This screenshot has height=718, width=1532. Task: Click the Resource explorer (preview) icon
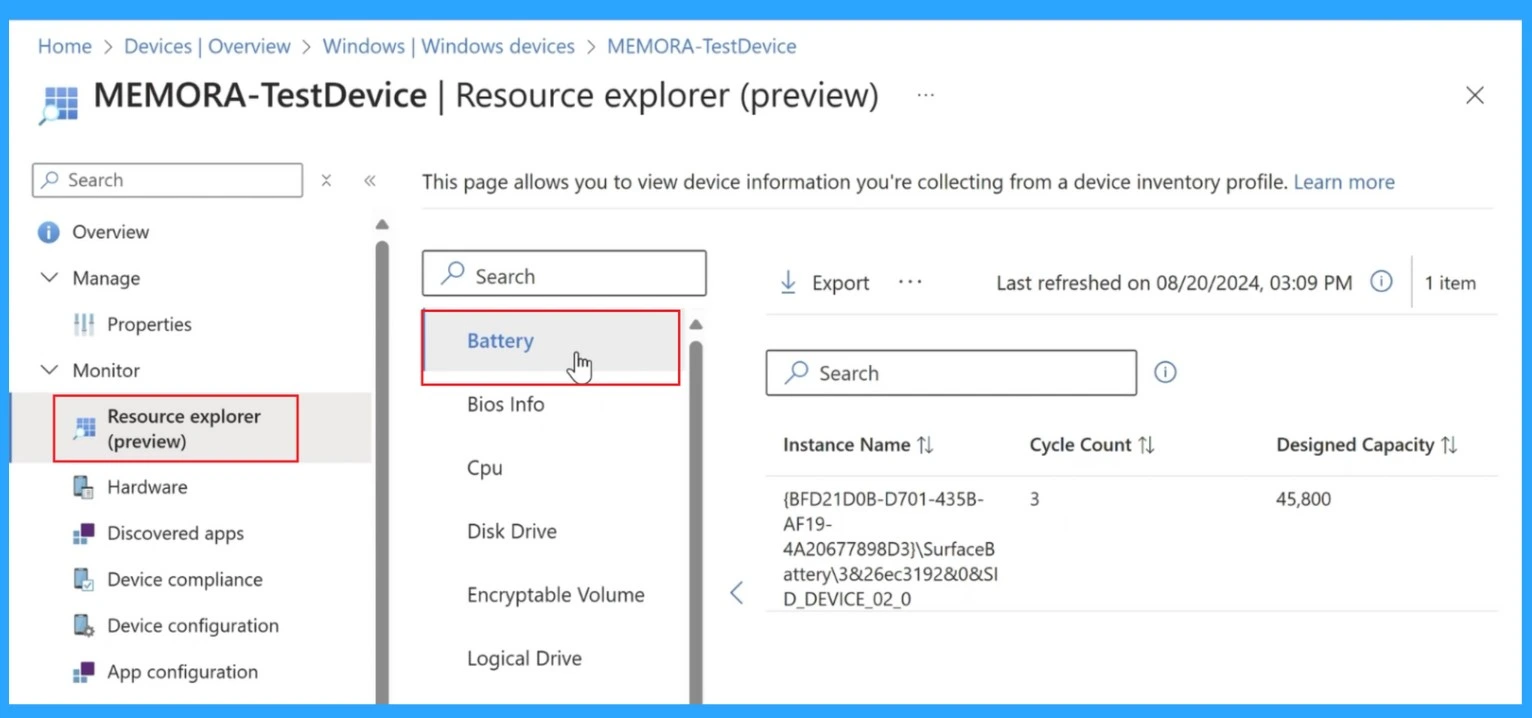(84, 429)
